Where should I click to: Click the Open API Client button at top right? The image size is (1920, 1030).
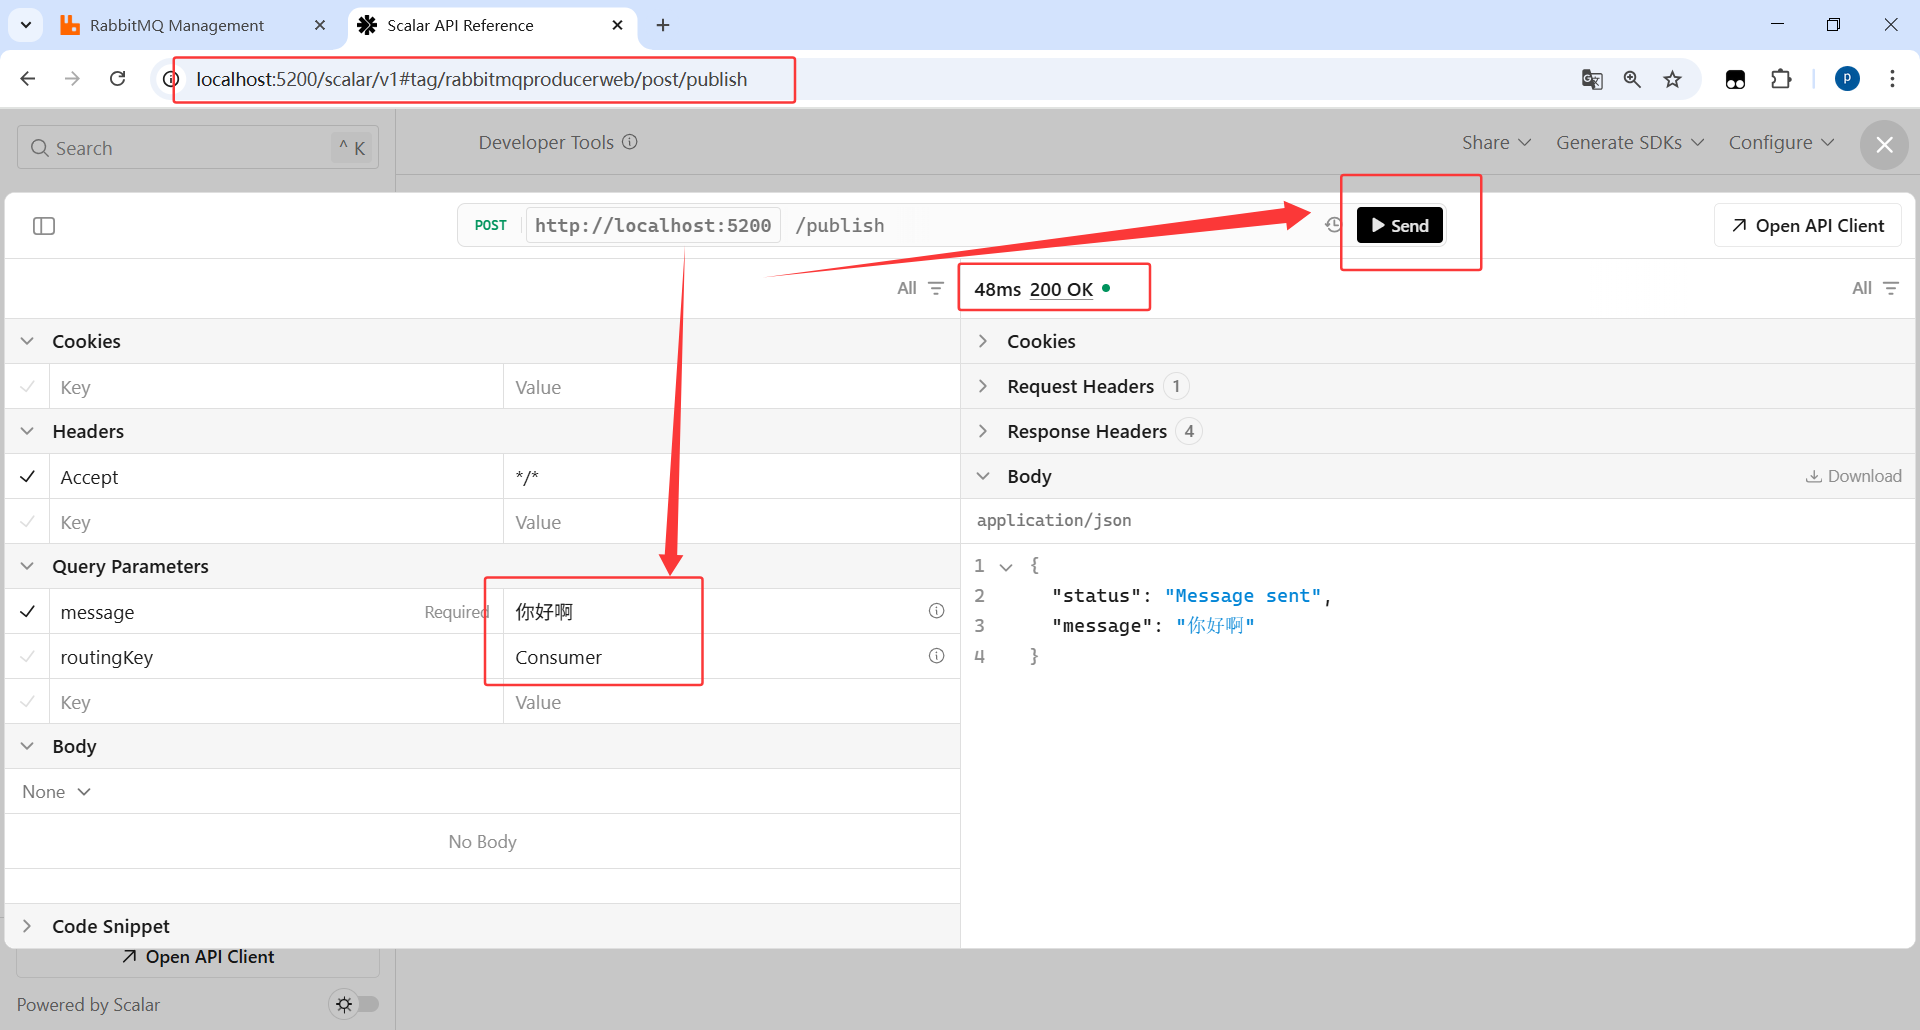tap(1808, 226)
